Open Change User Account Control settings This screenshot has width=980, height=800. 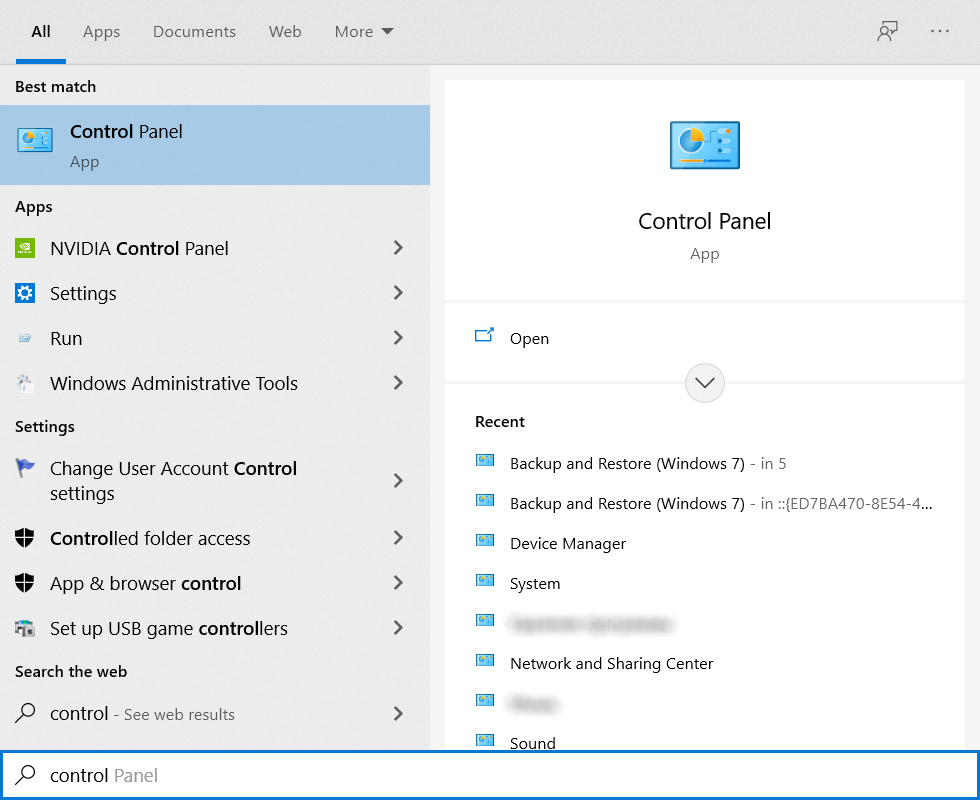coord(215,481)
